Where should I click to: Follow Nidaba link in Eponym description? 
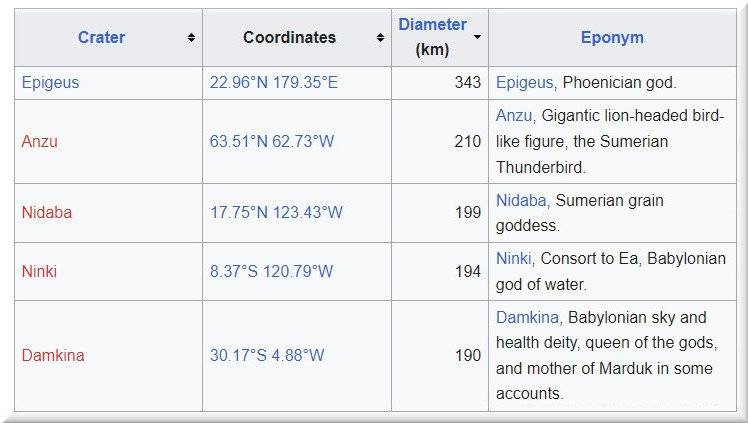click(x=521, y=201)
